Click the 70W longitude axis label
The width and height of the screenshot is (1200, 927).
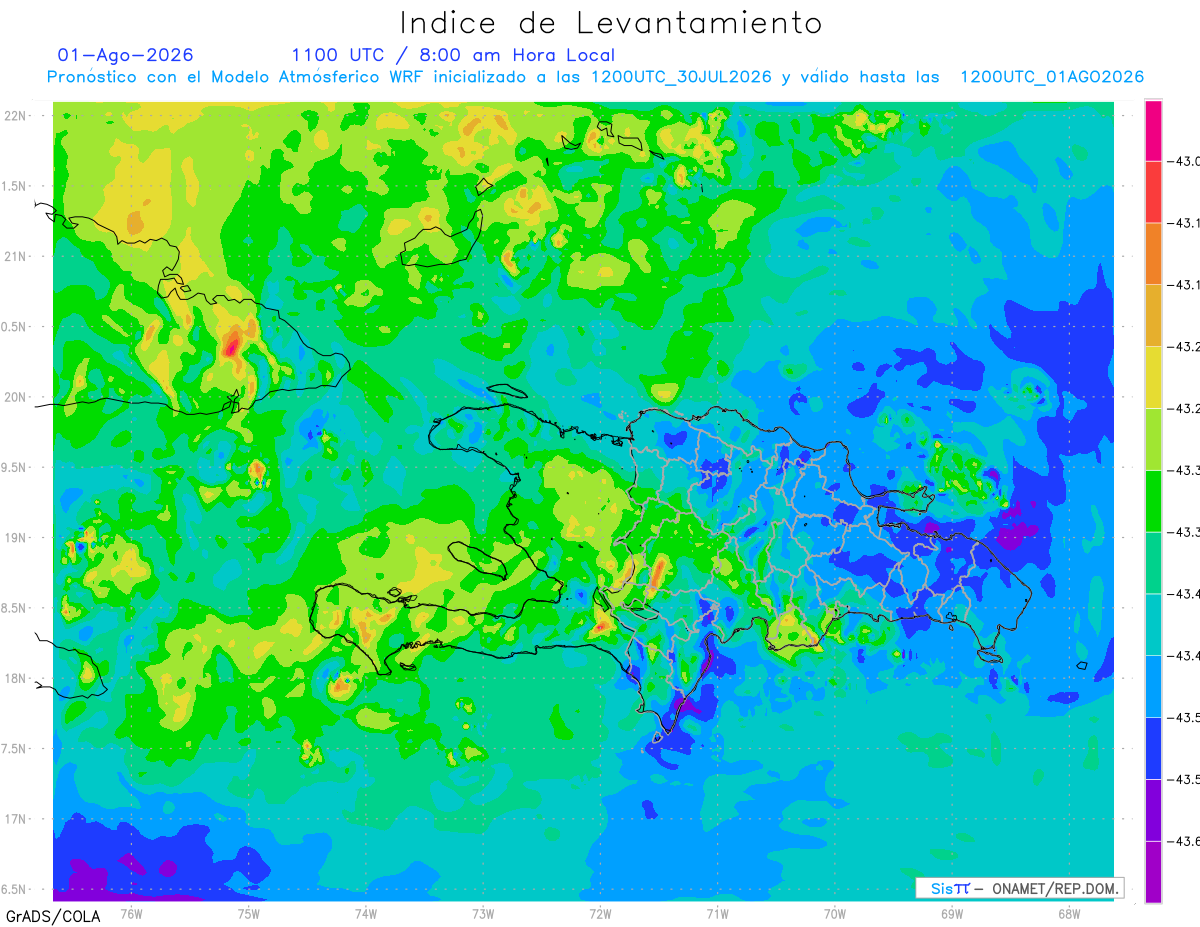tap(835, 913)
